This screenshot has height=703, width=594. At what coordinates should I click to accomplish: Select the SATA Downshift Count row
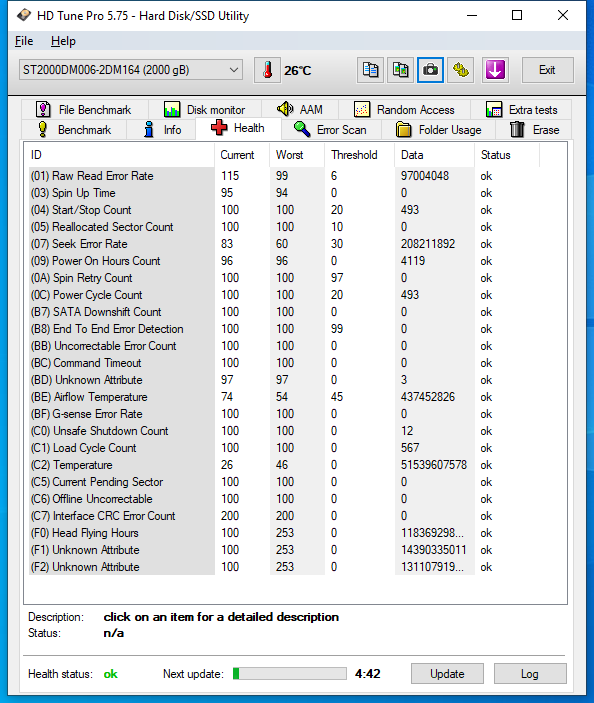pyautogui.click(x=284, y=312)
